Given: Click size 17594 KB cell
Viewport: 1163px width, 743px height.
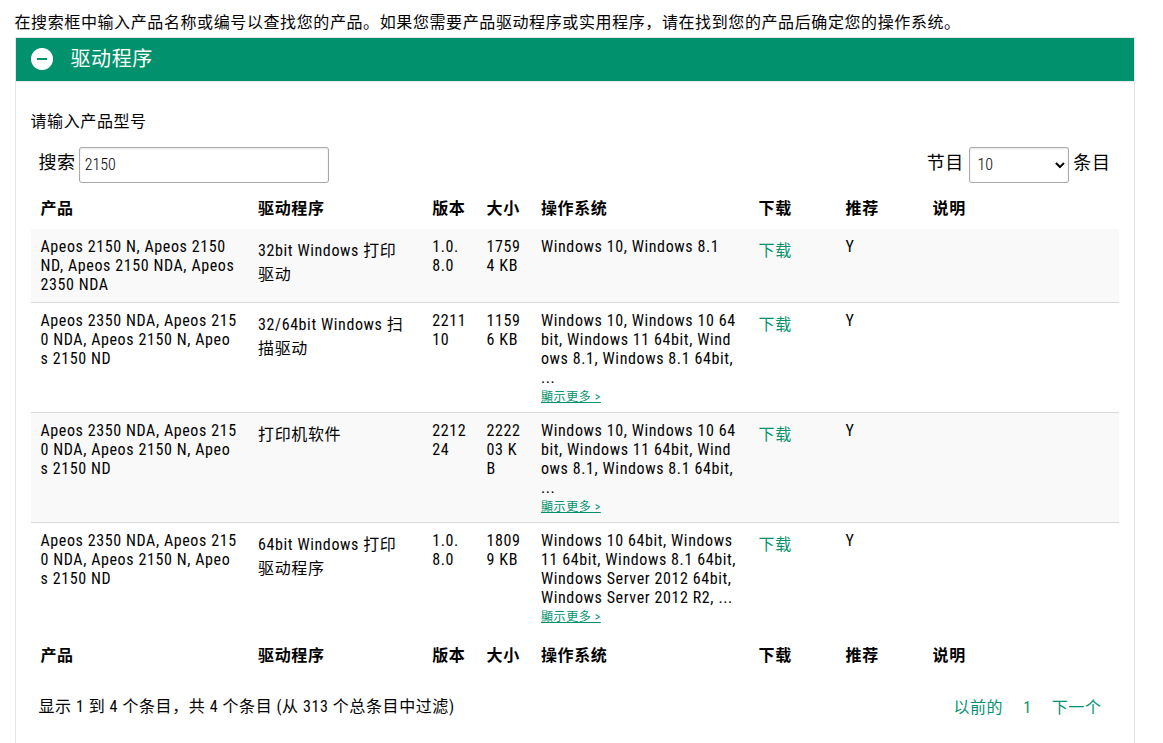Looking at the screenshot, I should tap(503, 256).
